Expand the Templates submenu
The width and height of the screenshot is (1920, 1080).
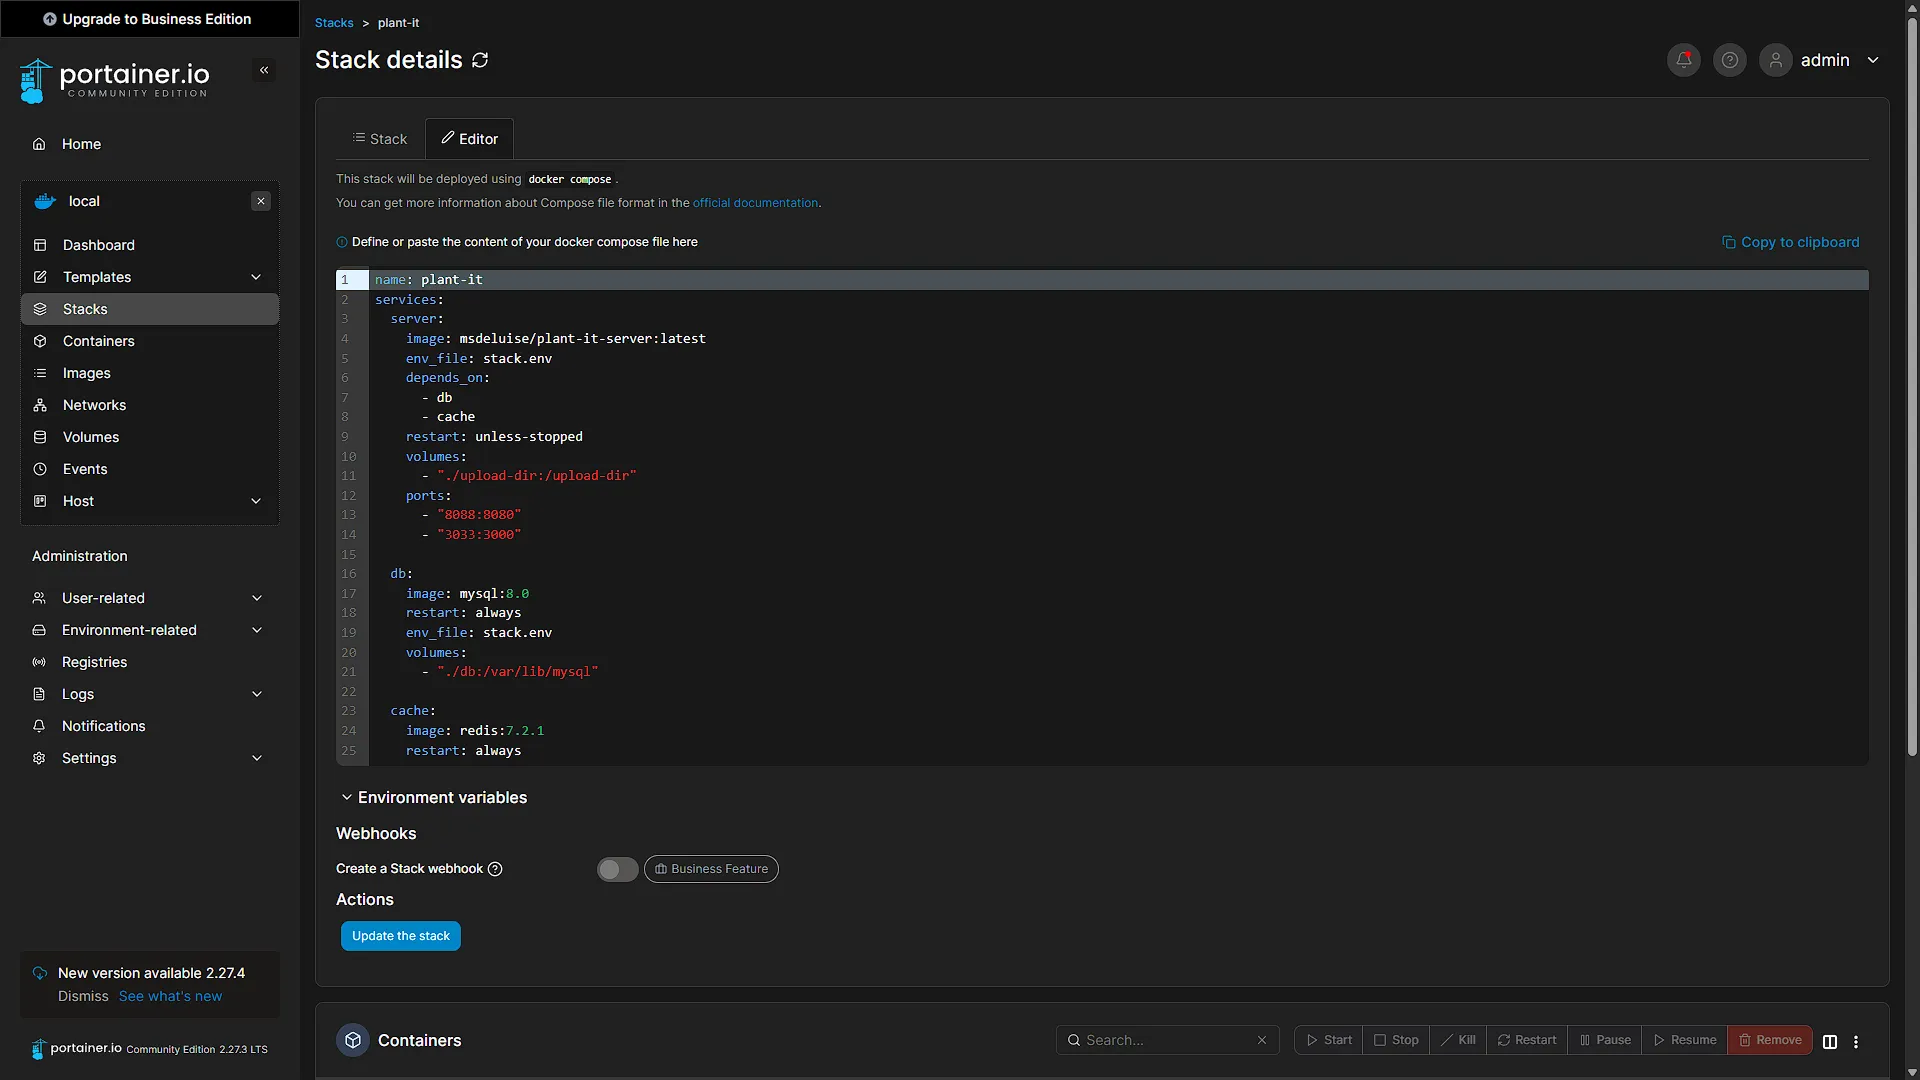[256, 277]
